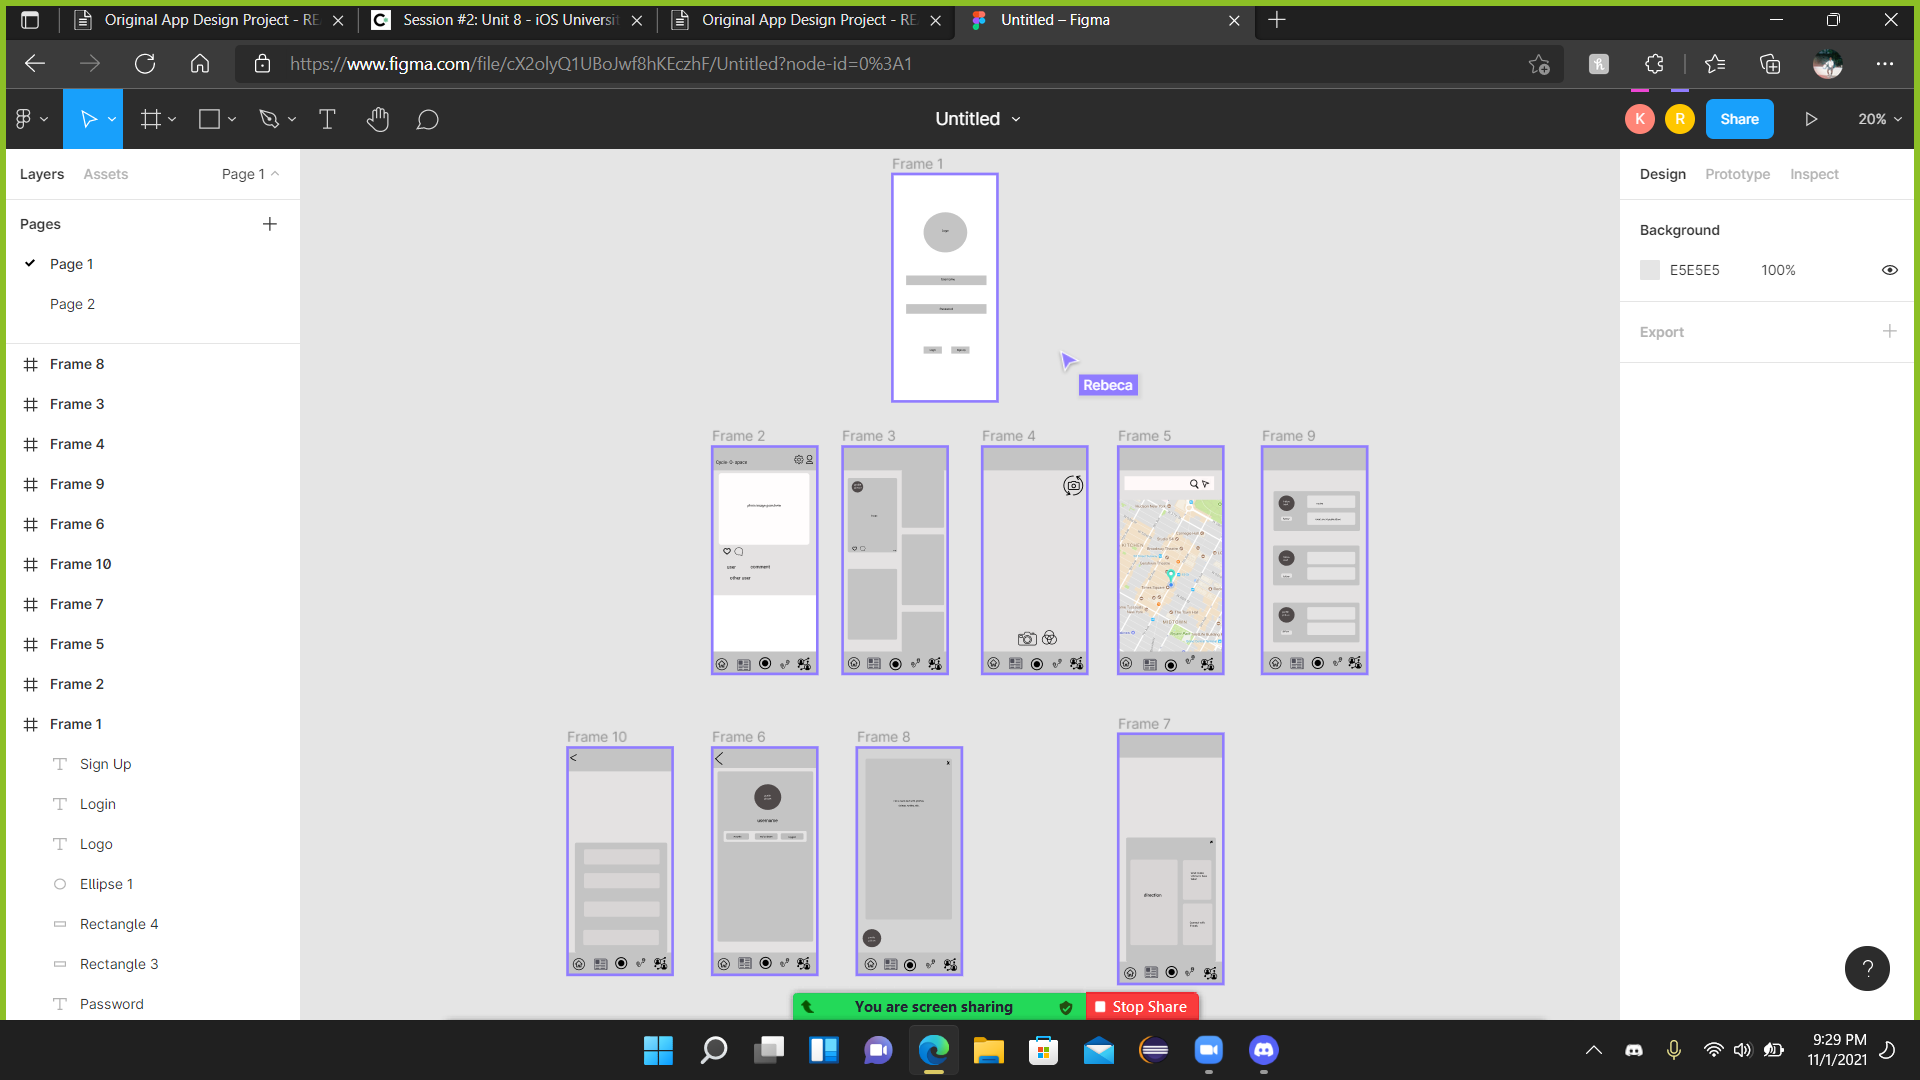
Task: Click the Present play button
Action: click(x=1811, y=119)
